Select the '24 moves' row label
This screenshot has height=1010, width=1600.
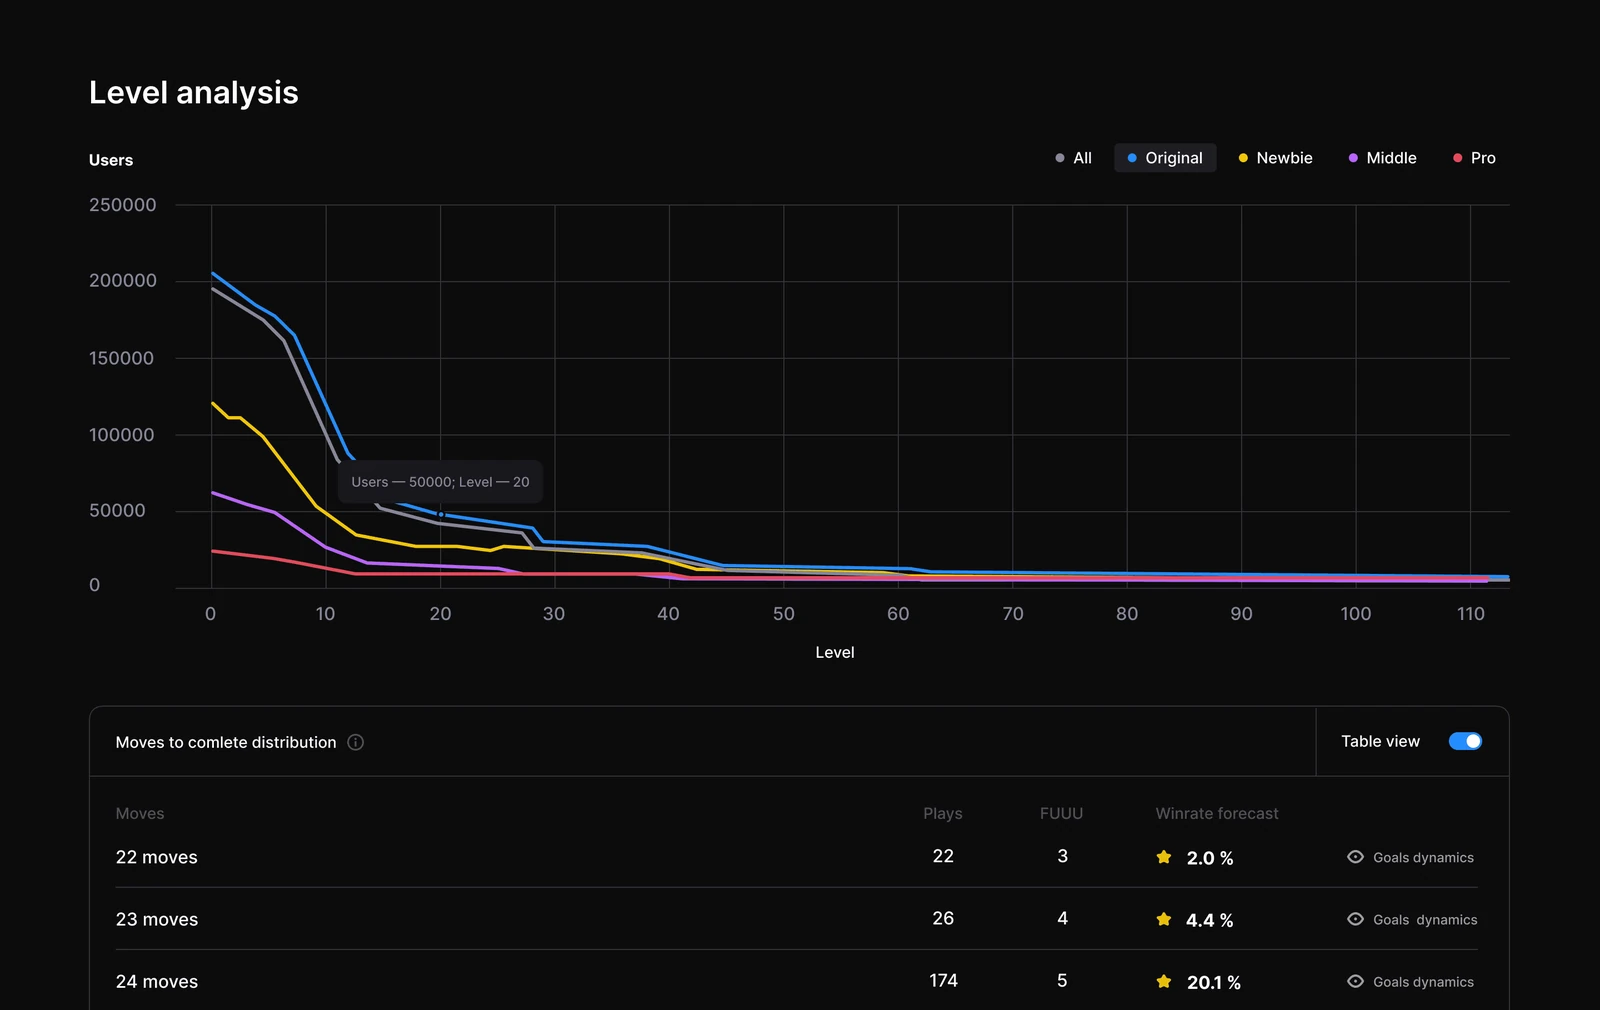(157, 981)
